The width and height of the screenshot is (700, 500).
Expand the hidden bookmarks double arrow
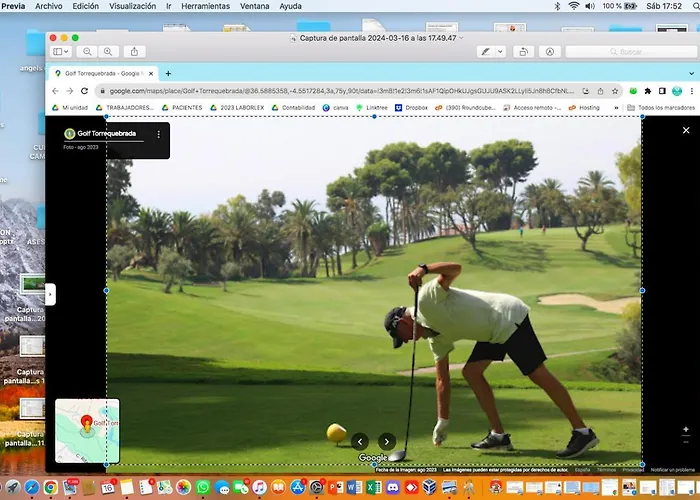pyautogui.click(x=617, y=108)
